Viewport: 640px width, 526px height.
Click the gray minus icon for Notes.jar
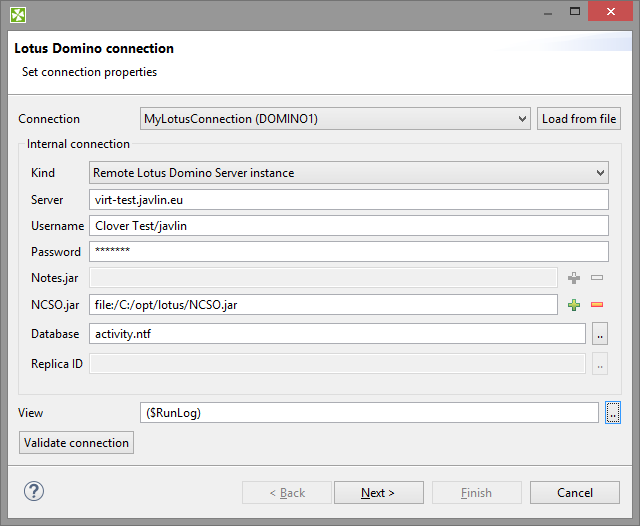point(597,277)
